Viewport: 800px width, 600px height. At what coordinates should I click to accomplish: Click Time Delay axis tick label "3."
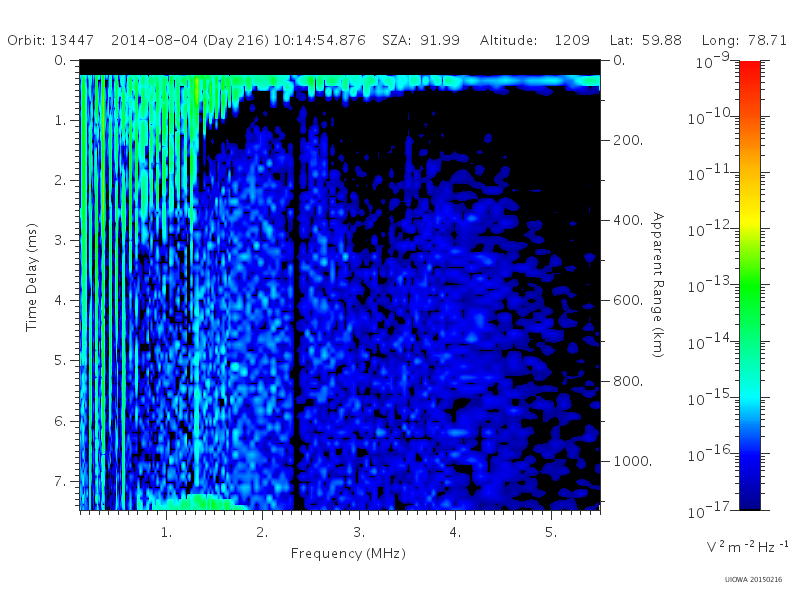click(60, 240)
